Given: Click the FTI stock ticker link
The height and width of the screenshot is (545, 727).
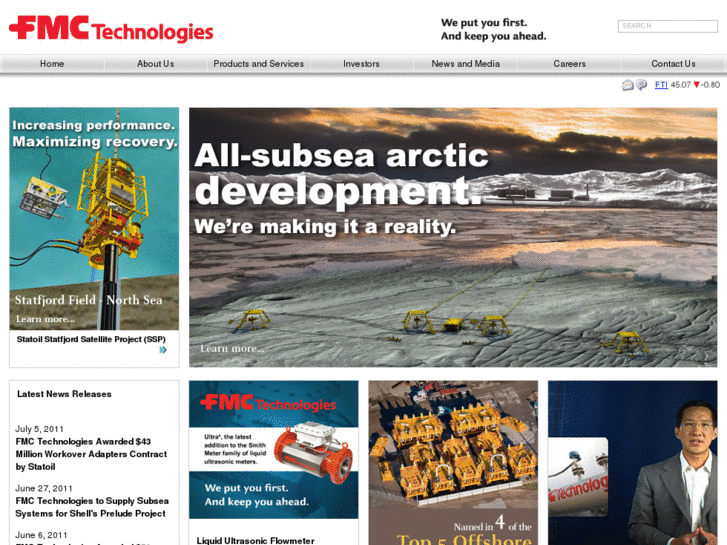Looking at the screenshot, I should [661, 84].
